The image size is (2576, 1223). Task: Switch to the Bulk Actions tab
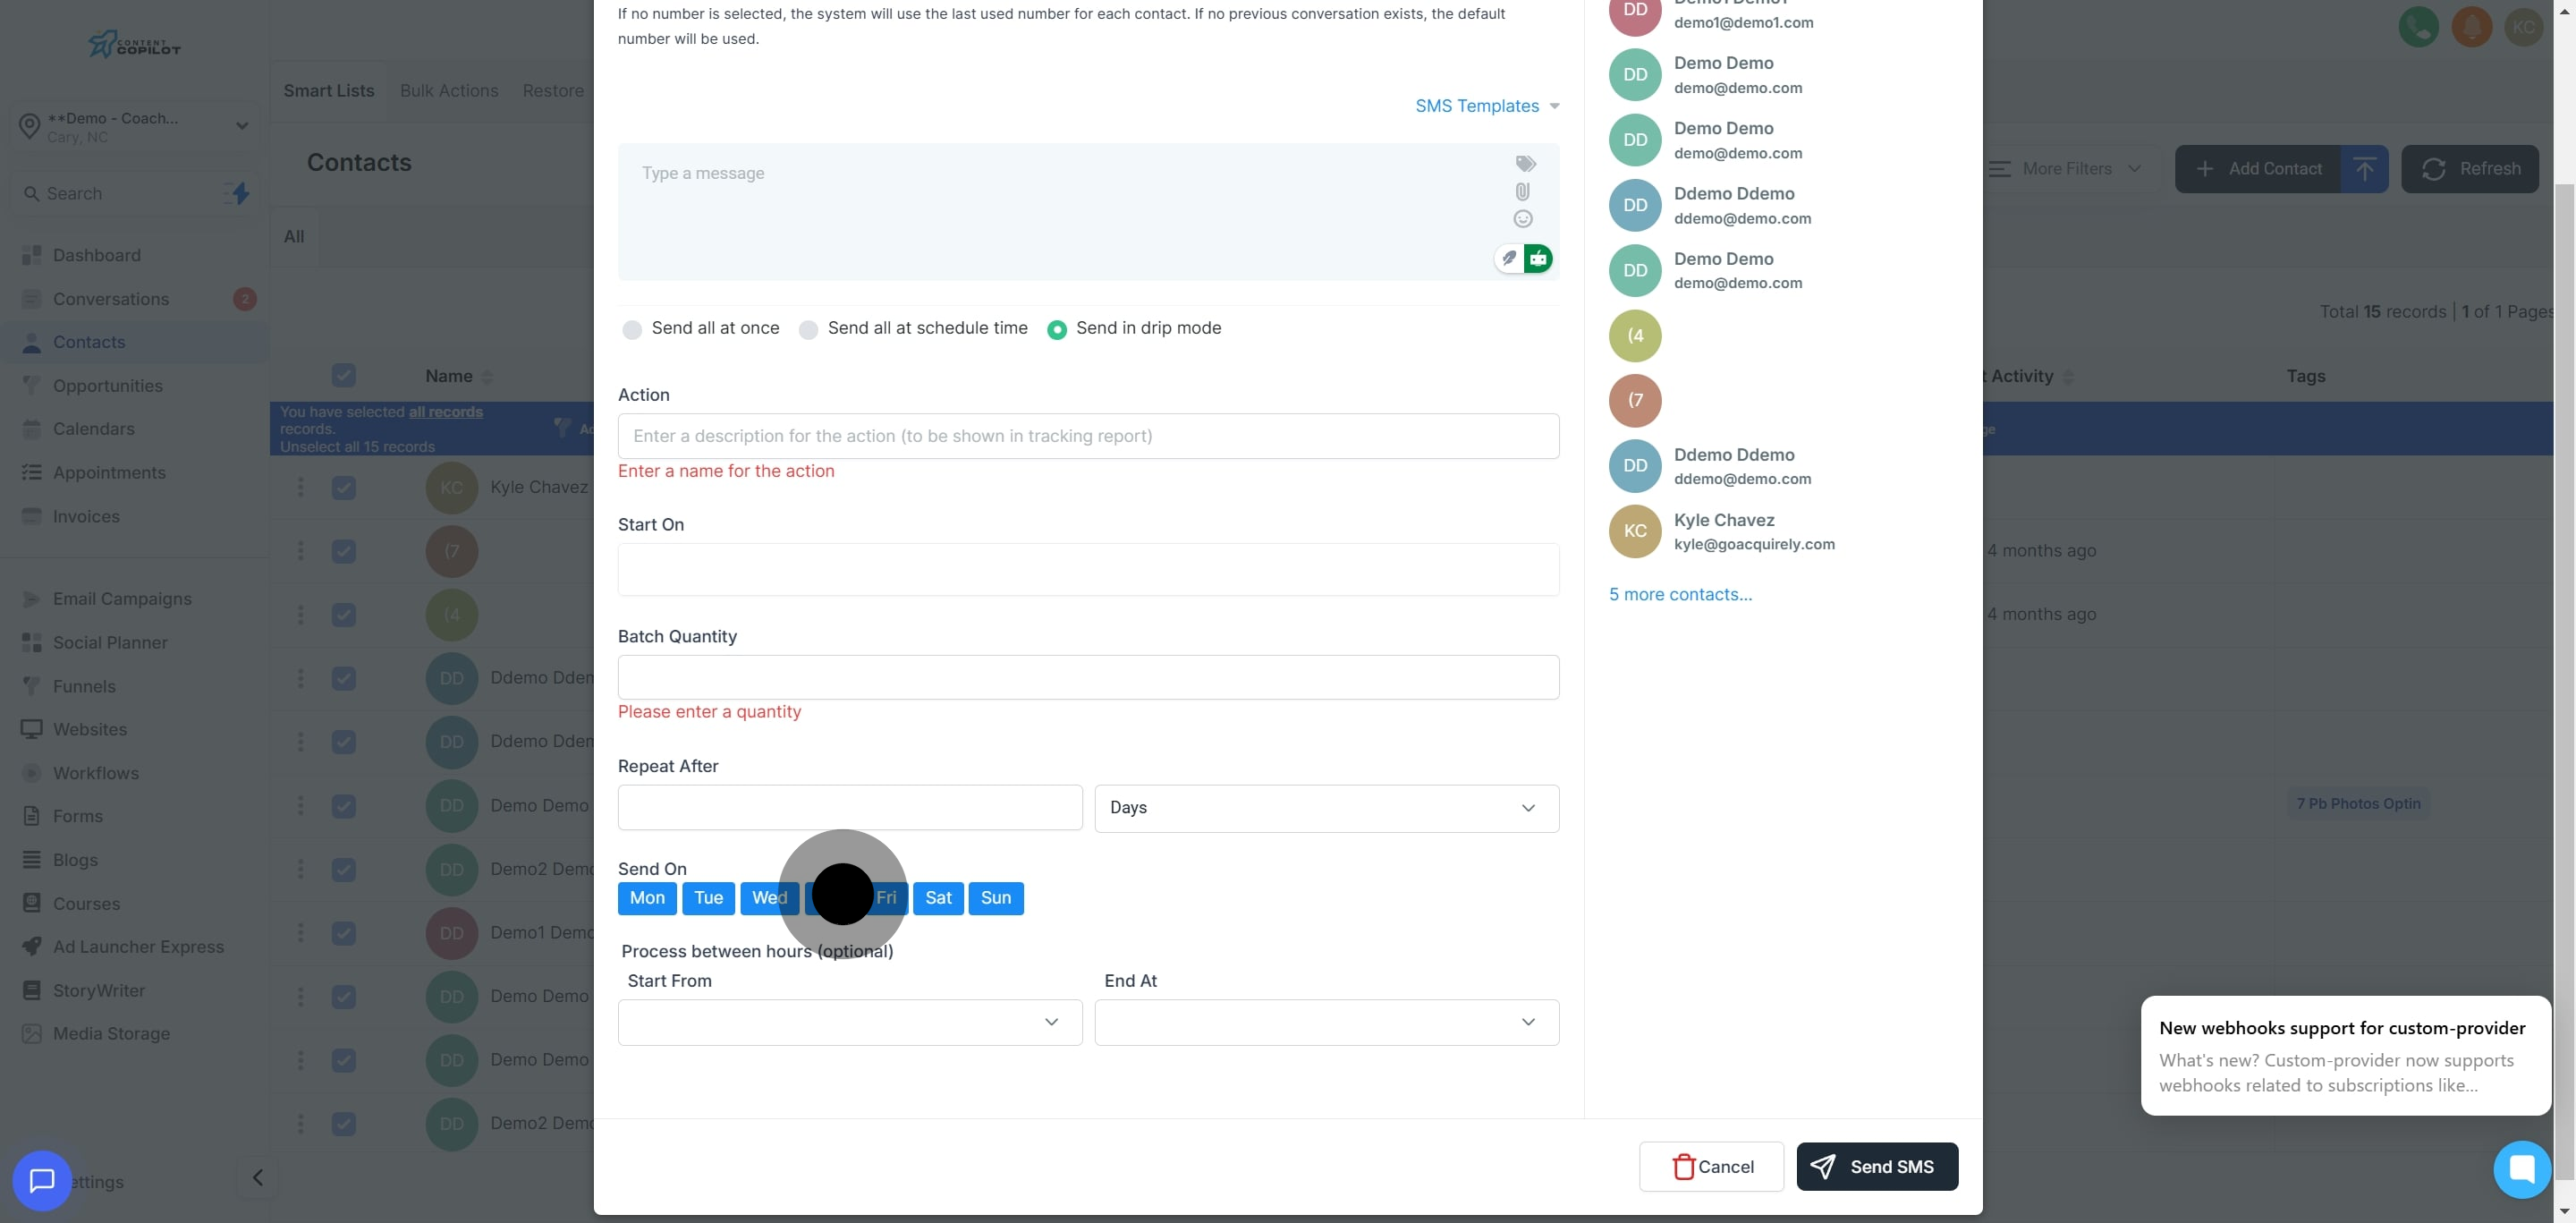tap(449, 91)
